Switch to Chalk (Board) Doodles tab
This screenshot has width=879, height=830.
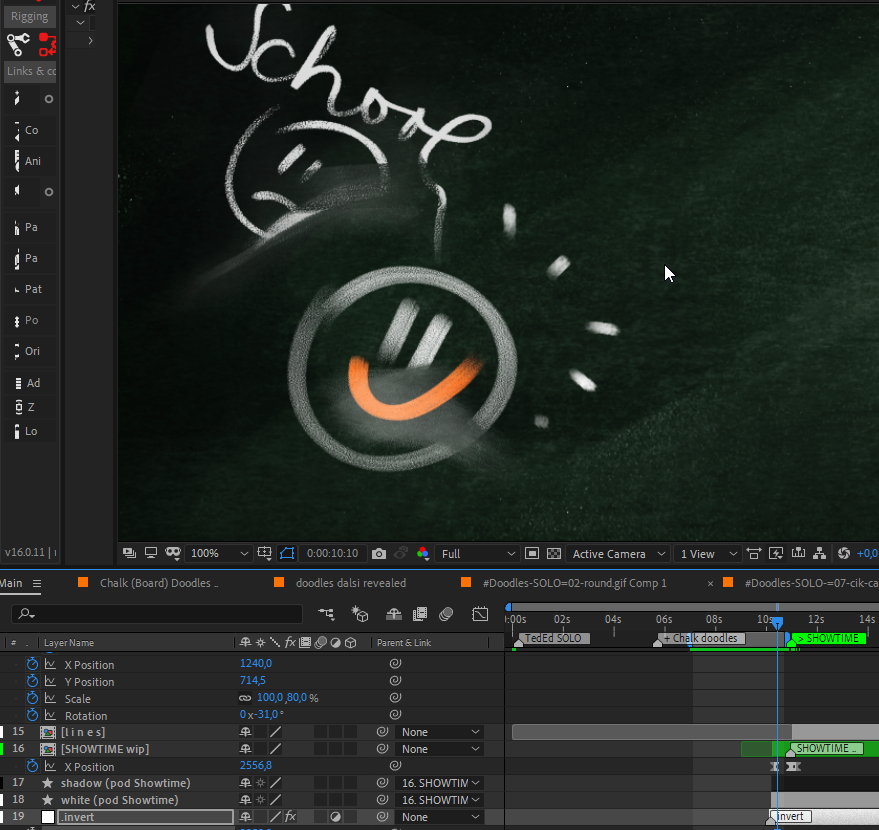pyautogui.click(x=159, y=583)
